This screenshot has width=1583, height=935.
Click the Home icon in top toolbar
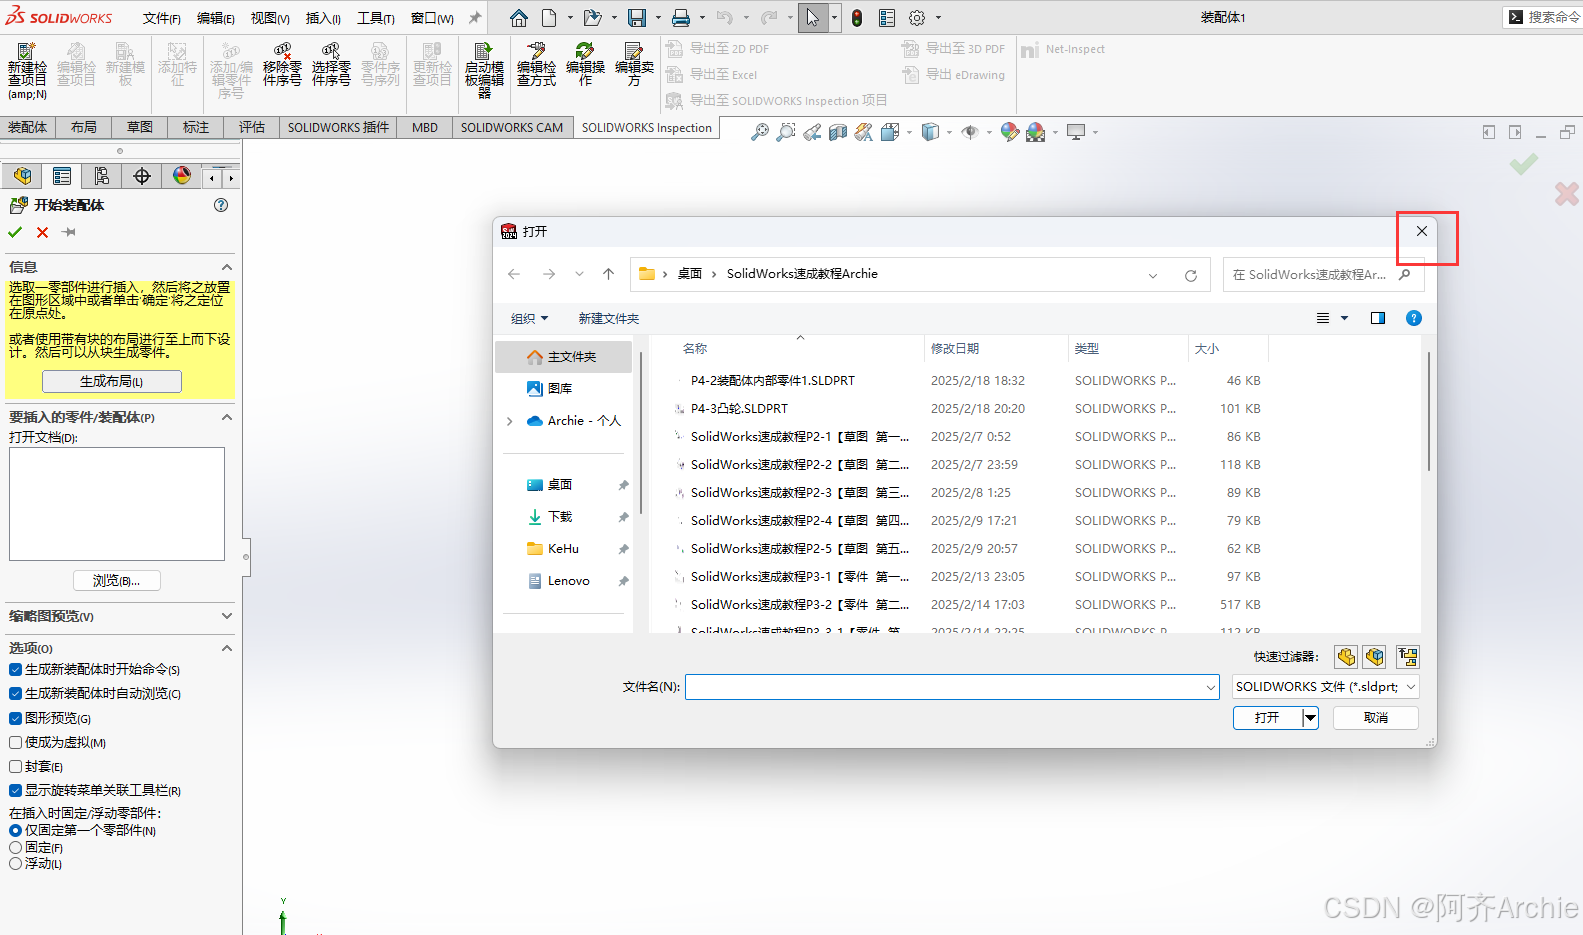pyautogui.click(x=518, y=18)
